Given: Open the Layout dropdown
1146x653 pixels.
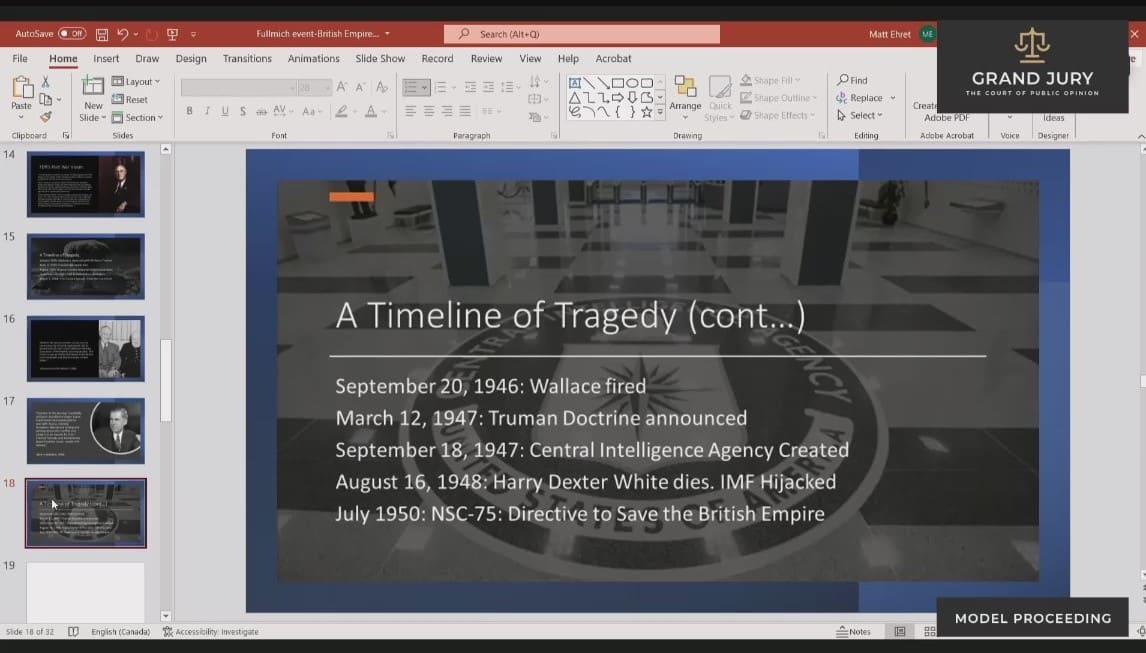Looking at the screenshot, I should tap(138, 82).
